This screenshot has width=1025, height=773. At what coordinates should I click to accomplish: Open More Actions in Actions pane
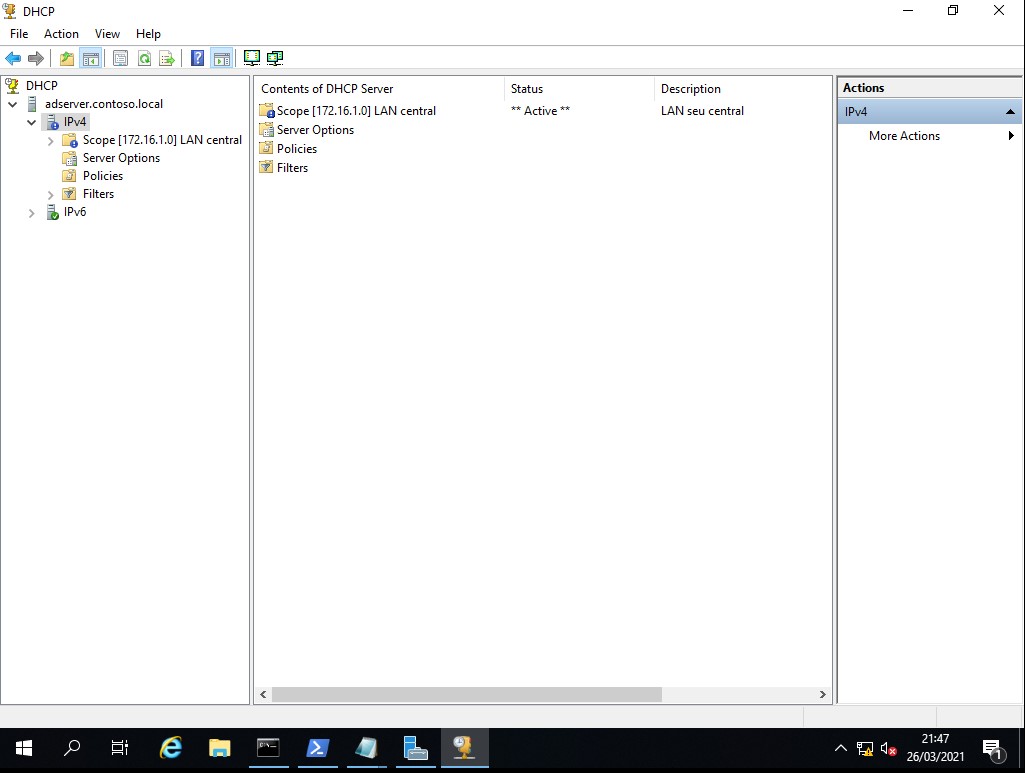pos(904,136)
